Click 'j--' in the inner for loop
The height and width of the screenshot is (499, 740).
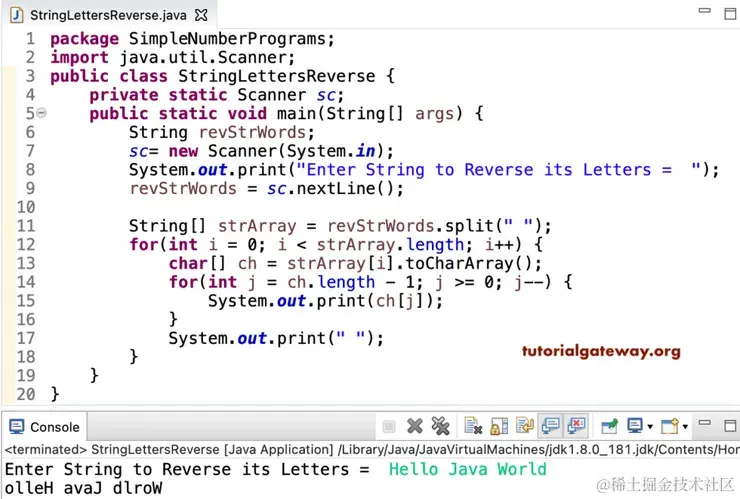[x=530, y=282]
